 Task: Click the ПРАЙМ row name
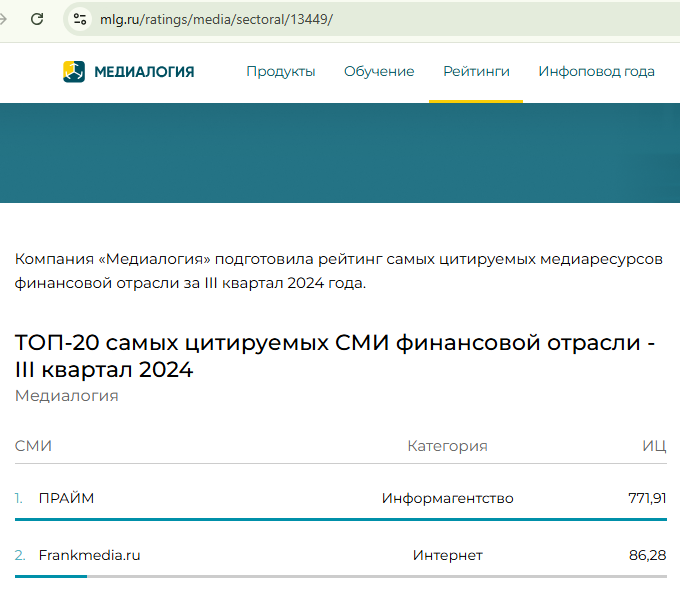(66, 498)
